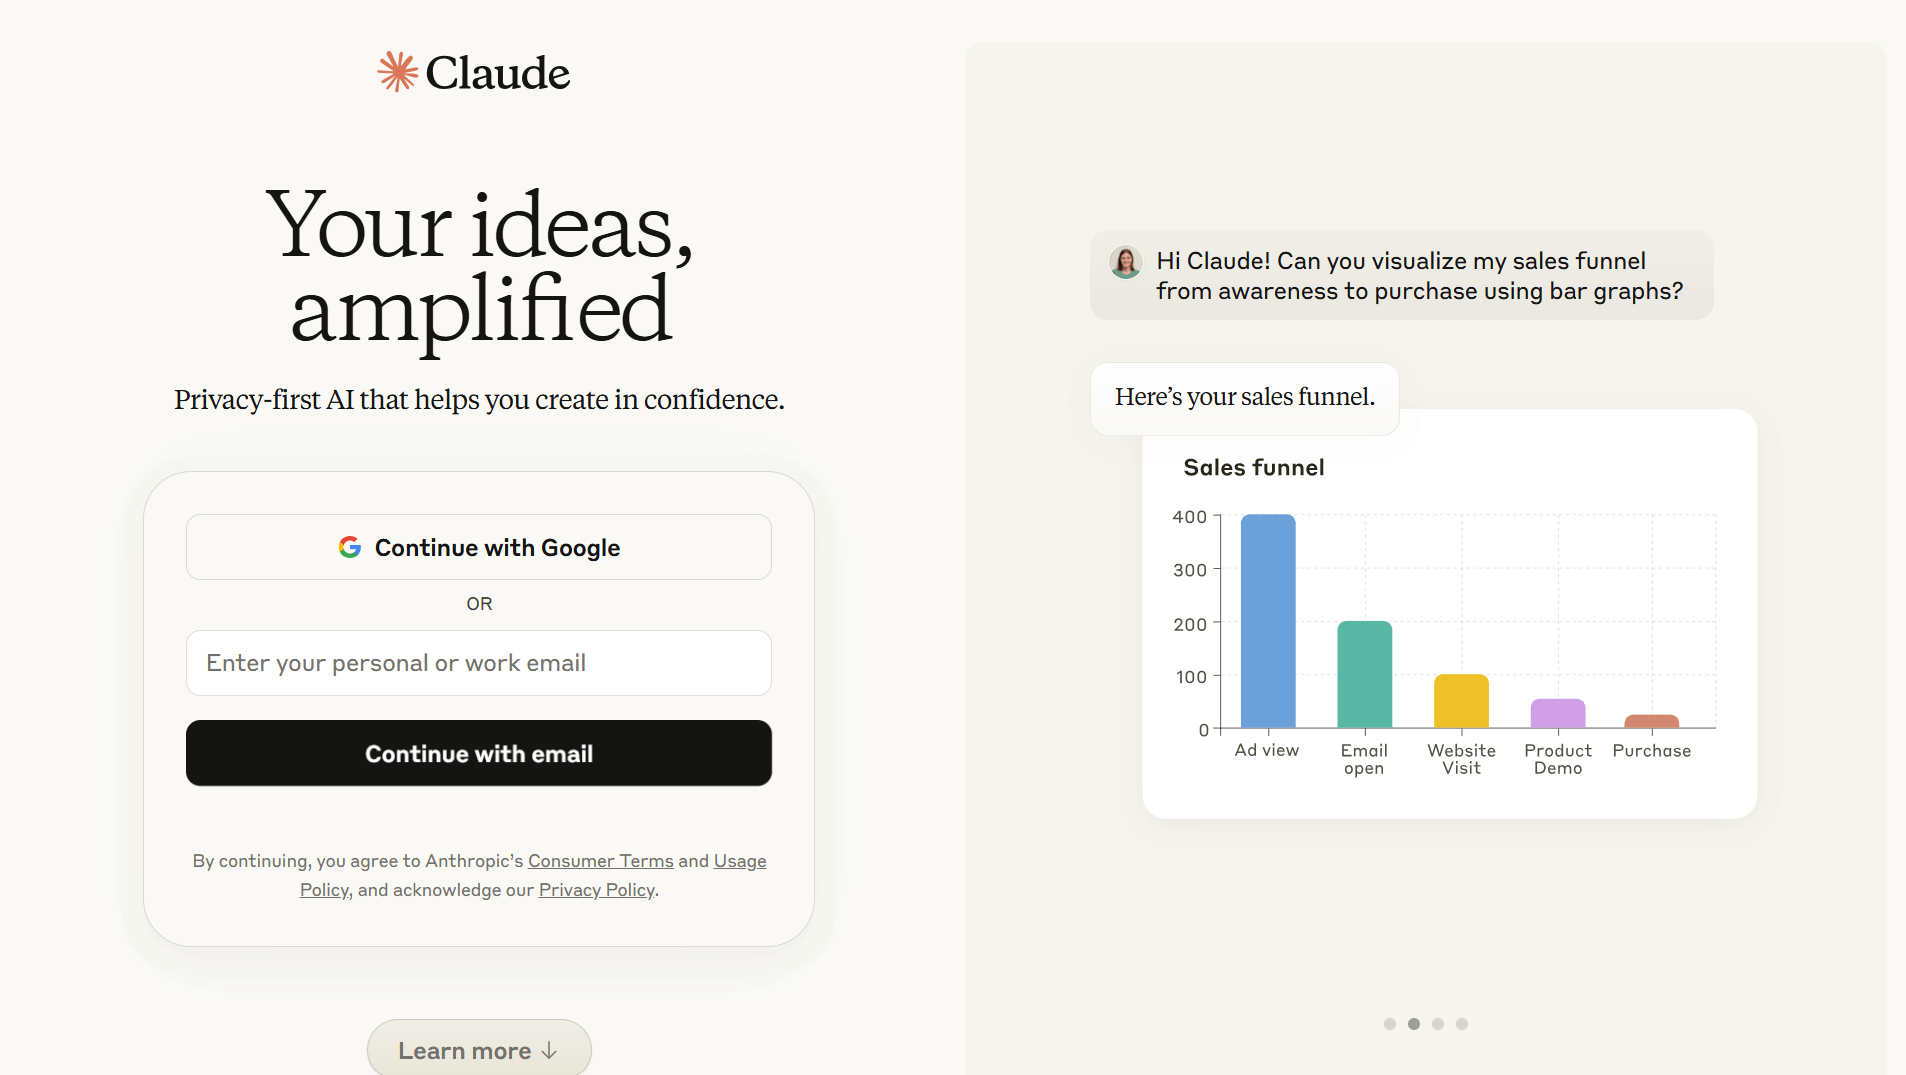The height and width of the screenshot is (1075, 1906).
Task: Open the Usage Policy link
Action: point(740,861)
